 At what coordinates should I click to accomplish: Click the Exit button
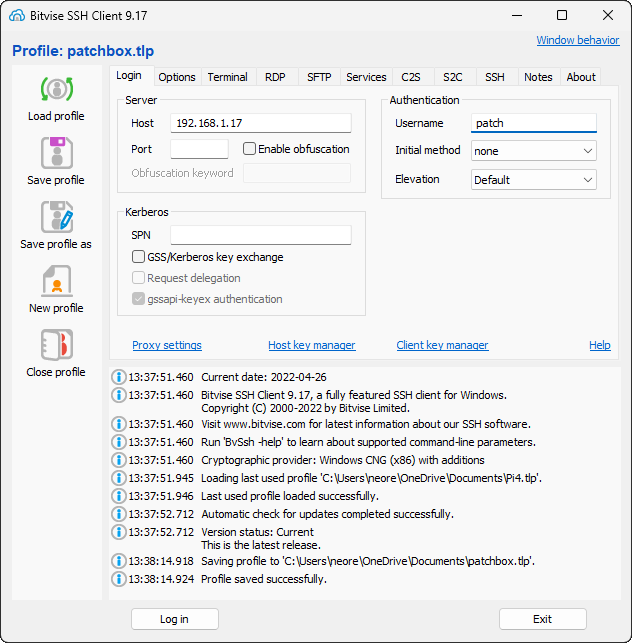point(543,619)
